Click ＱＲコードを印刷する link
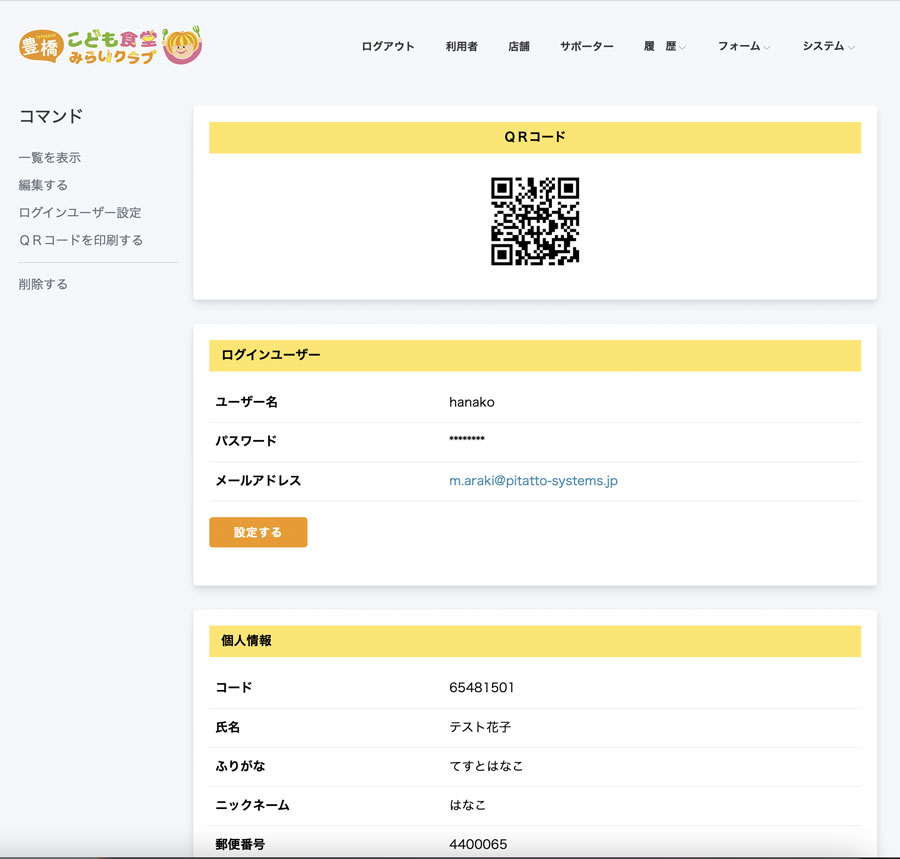The width and height of the screenshot is (900, 859). click(81, 240)
